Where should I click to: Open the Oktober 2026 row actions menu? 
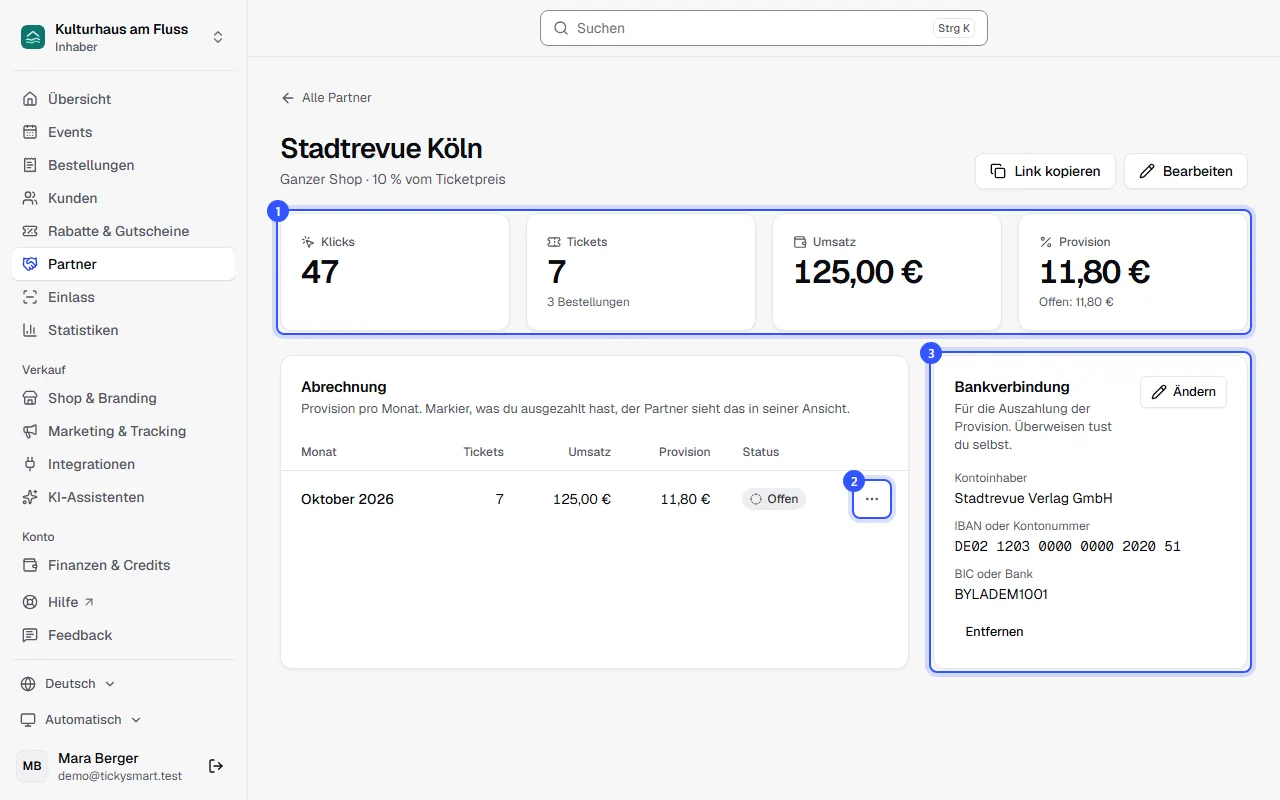[872, 499]
